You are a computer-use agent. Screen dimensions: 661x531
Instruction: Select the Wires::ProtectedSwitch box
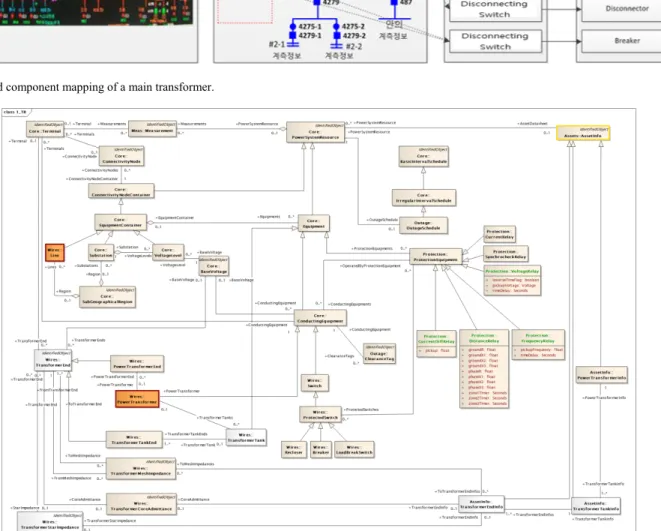tap(320, 415)
